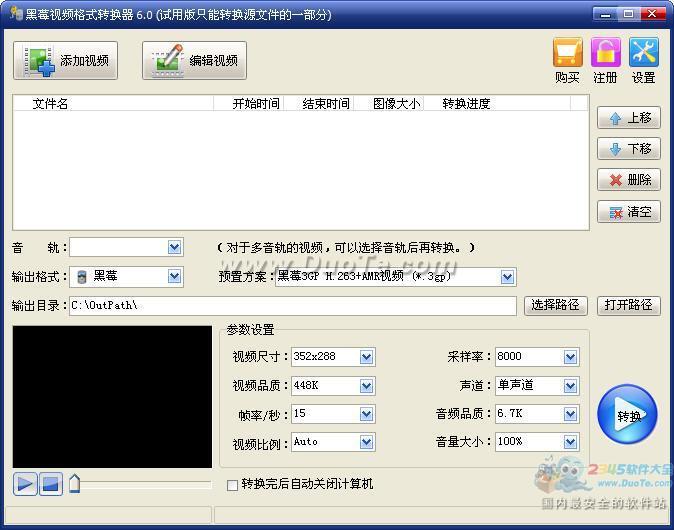674x530 pixels.
Task: Clear the list with 清空 button
Action: pyautogui.click(x=628, y=211)
